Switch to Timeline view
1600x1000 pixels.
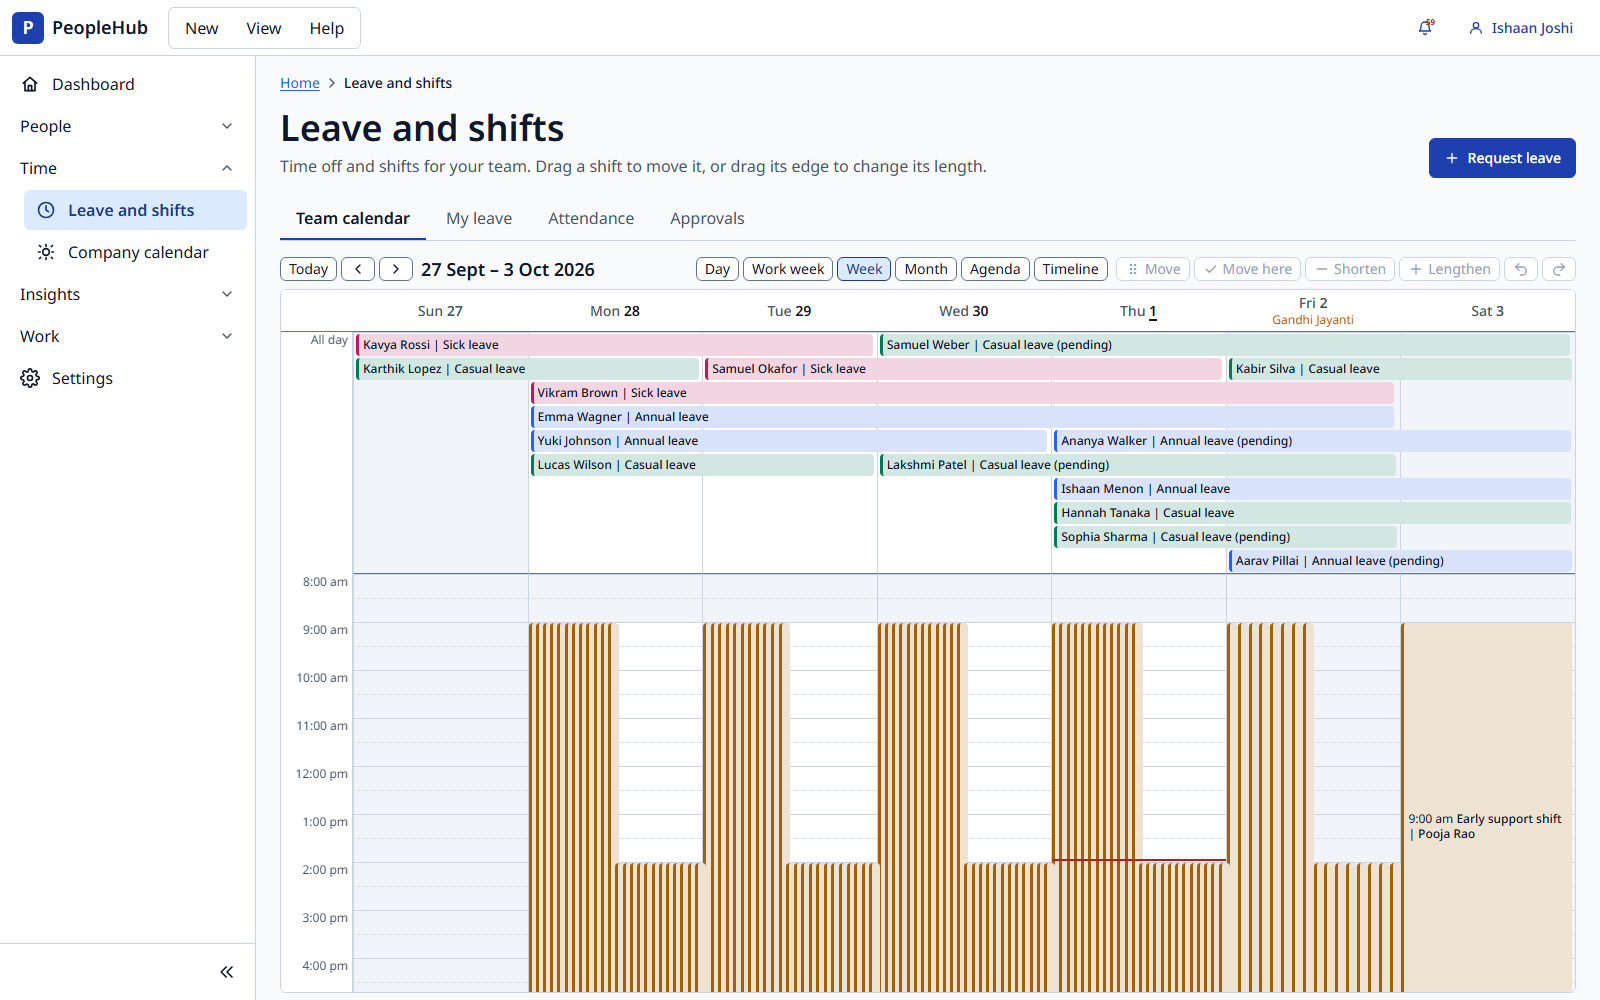pos(1071,269)
